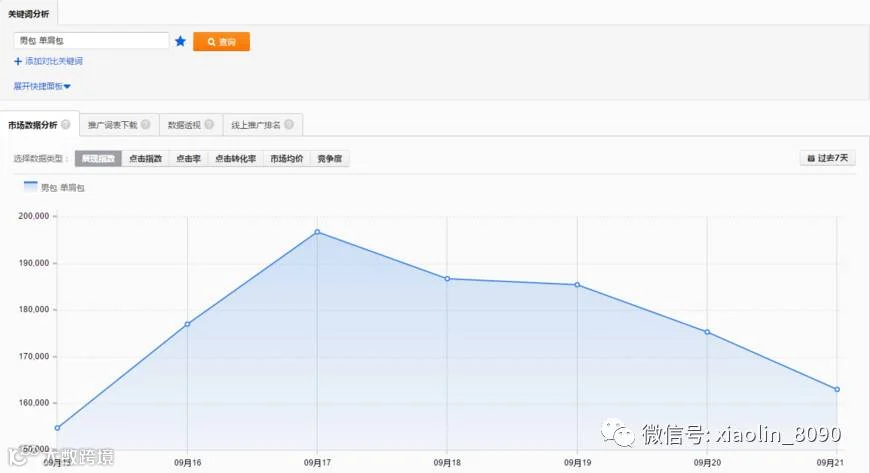Select the 点击指数 data type
This screenshot has height=473, width=870.
coord(145,158)
